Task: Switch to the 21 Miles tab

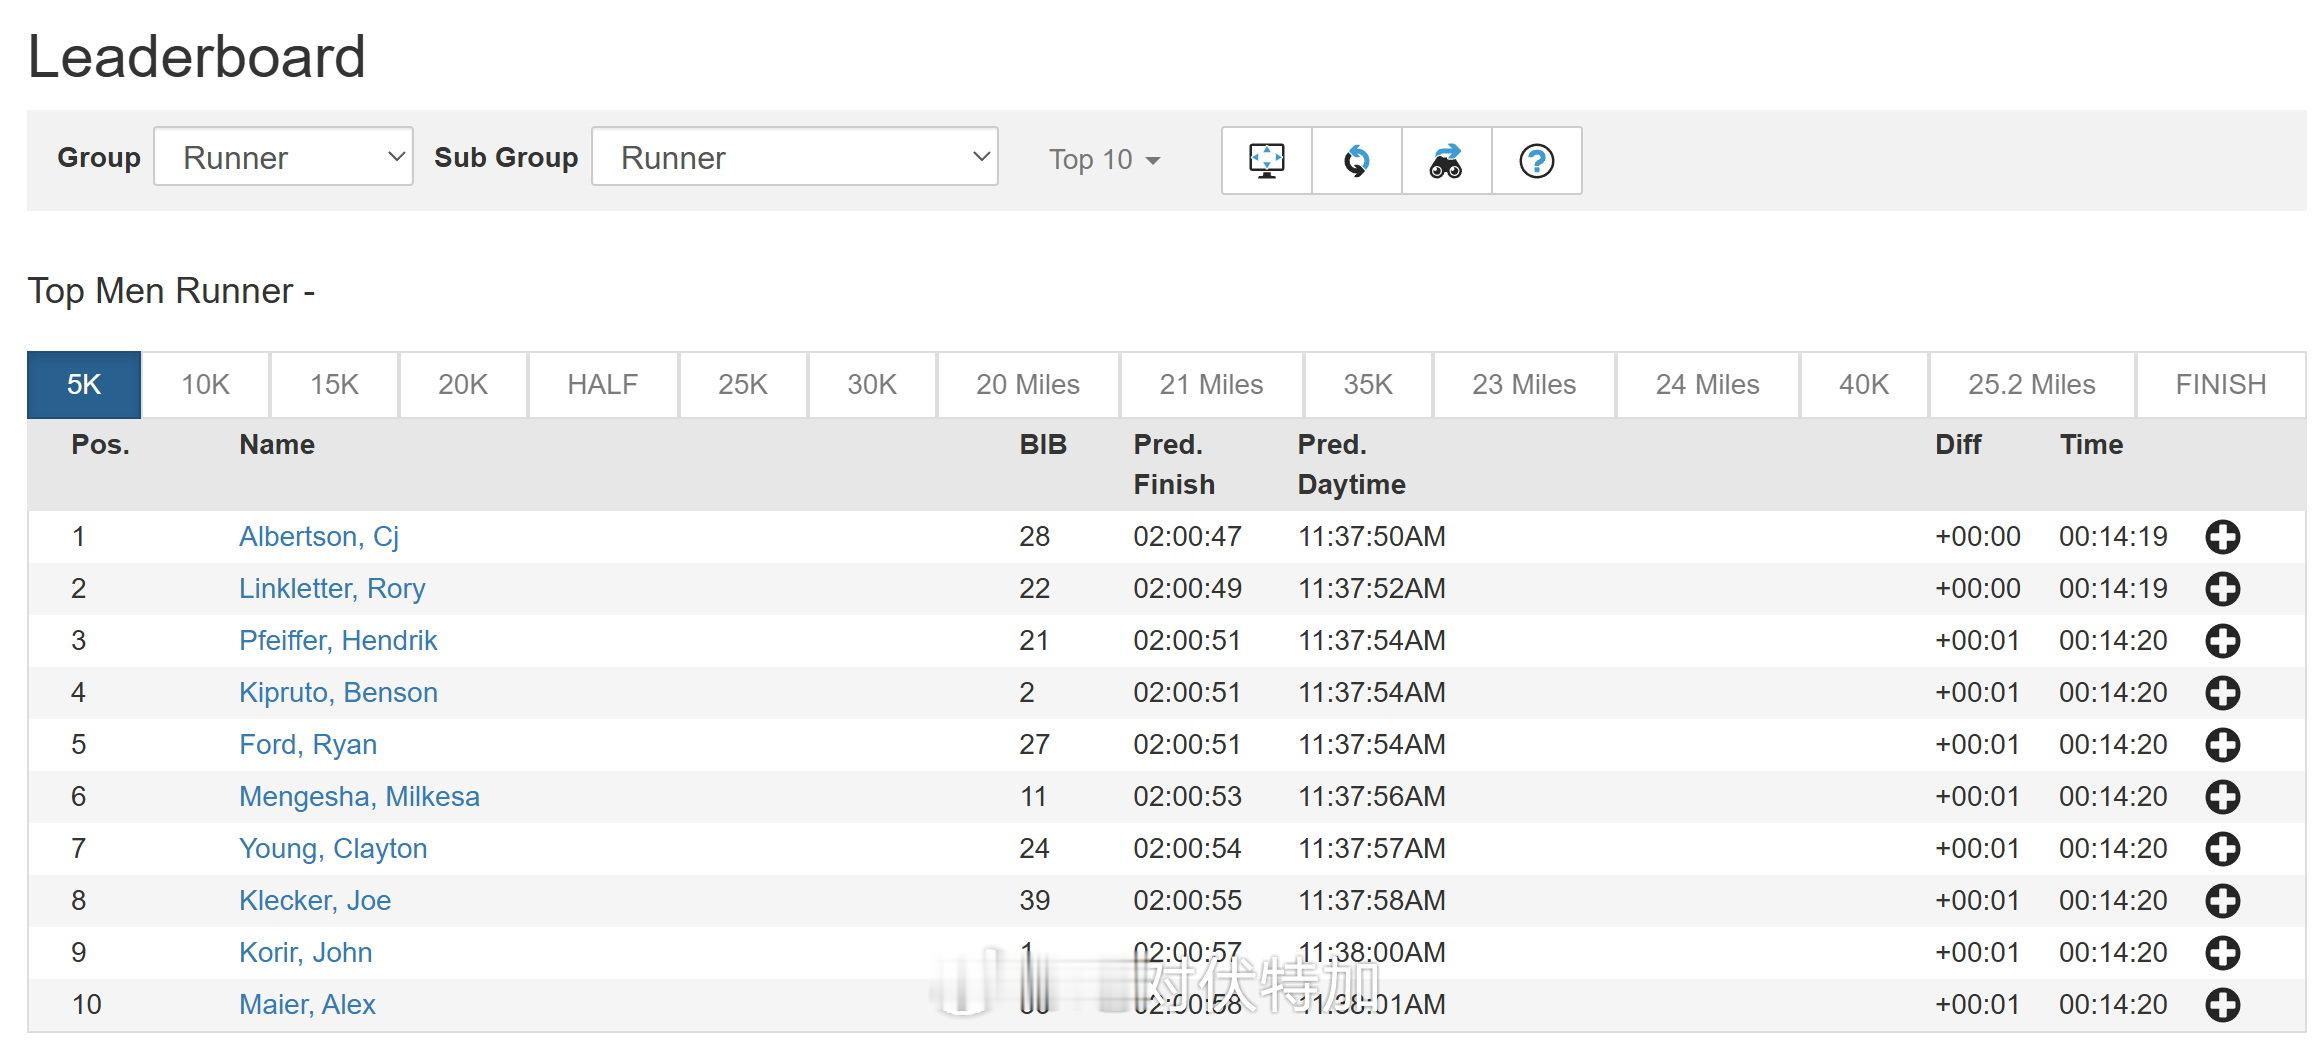Action: [x=1211, y=385]
